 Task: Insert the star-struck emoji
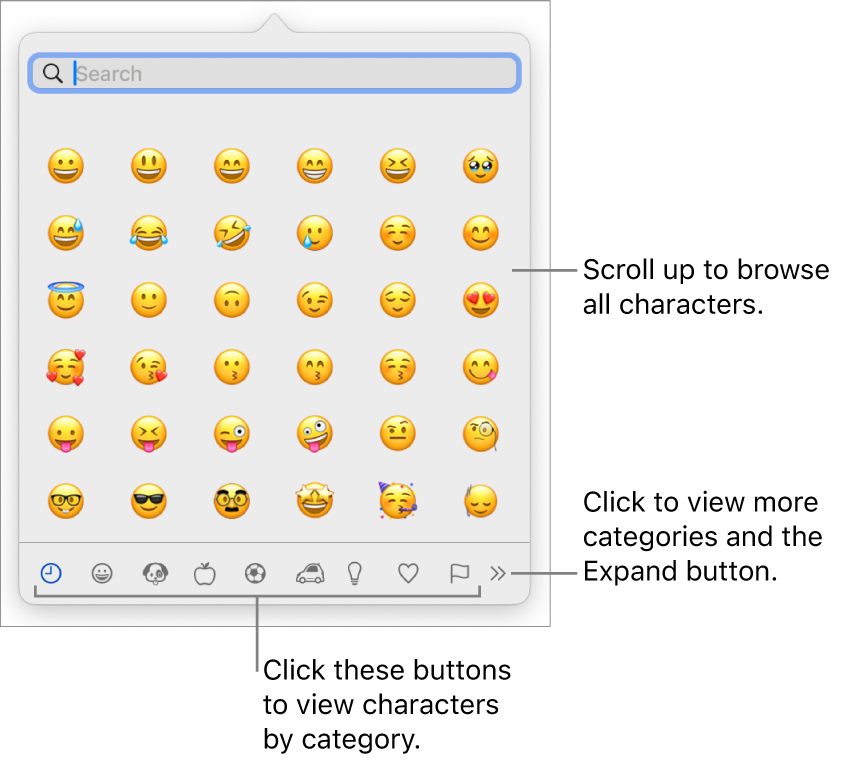(x=314, y=501)
